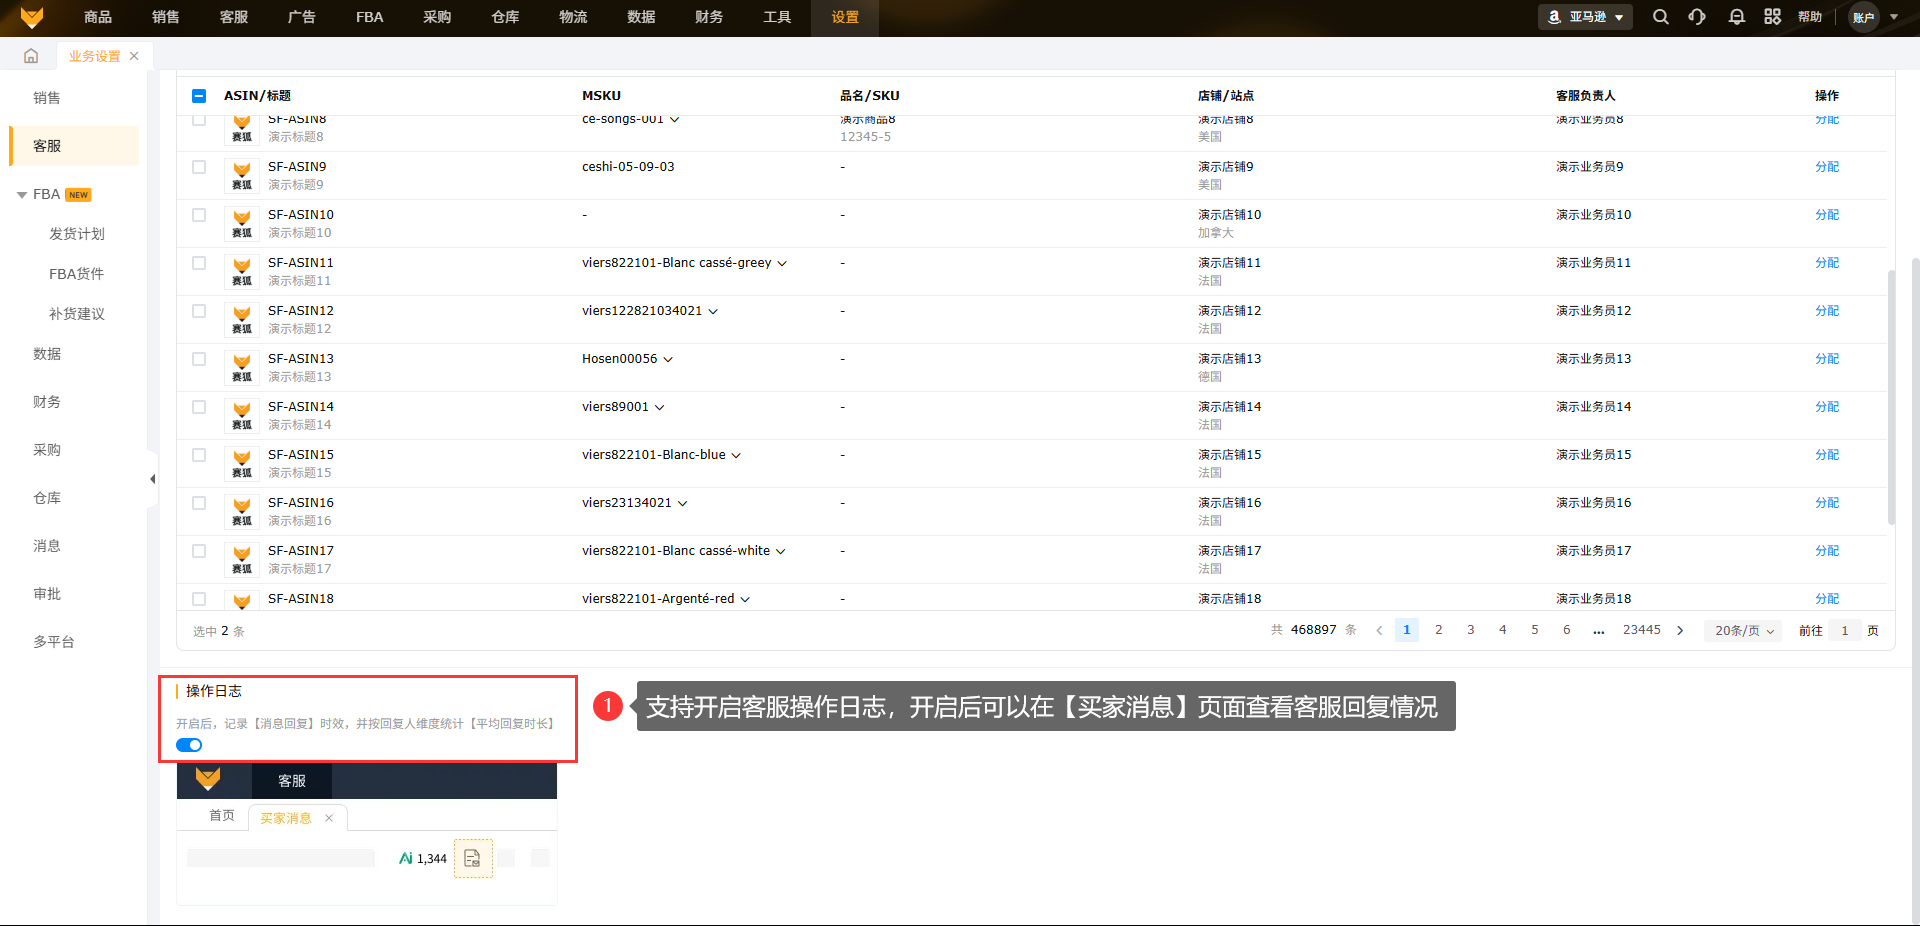Open the 帮助 help link
1920x926 pixels.
[1810, 17]
